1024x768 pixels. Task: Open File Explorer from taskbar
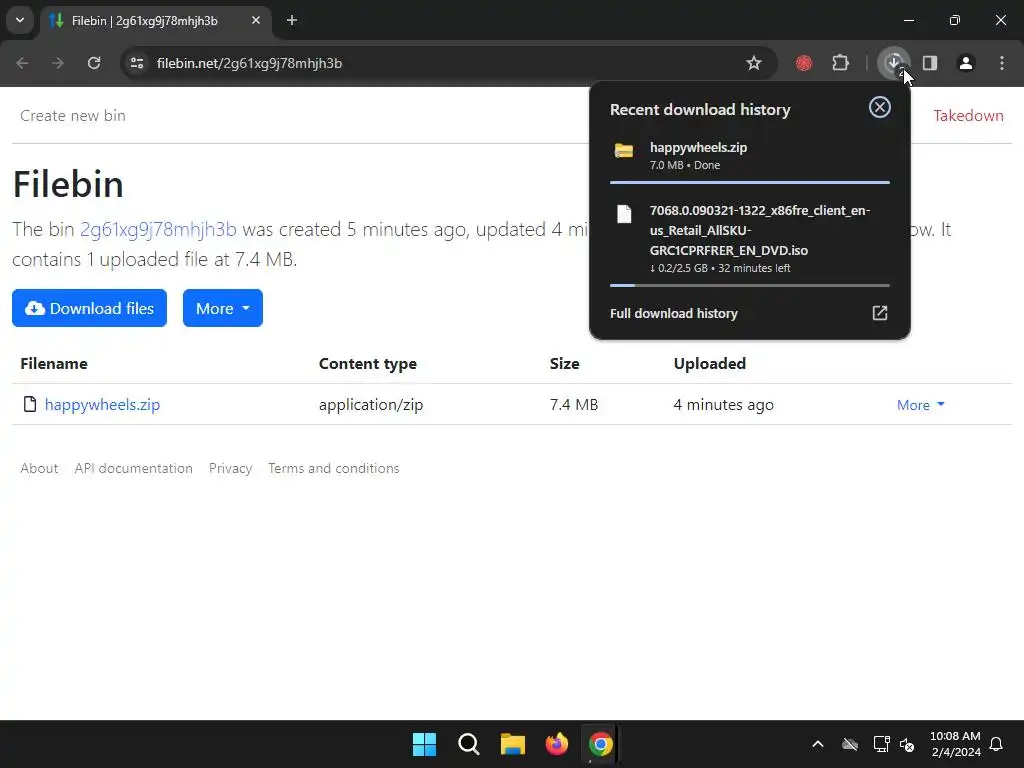pos(513,744)
